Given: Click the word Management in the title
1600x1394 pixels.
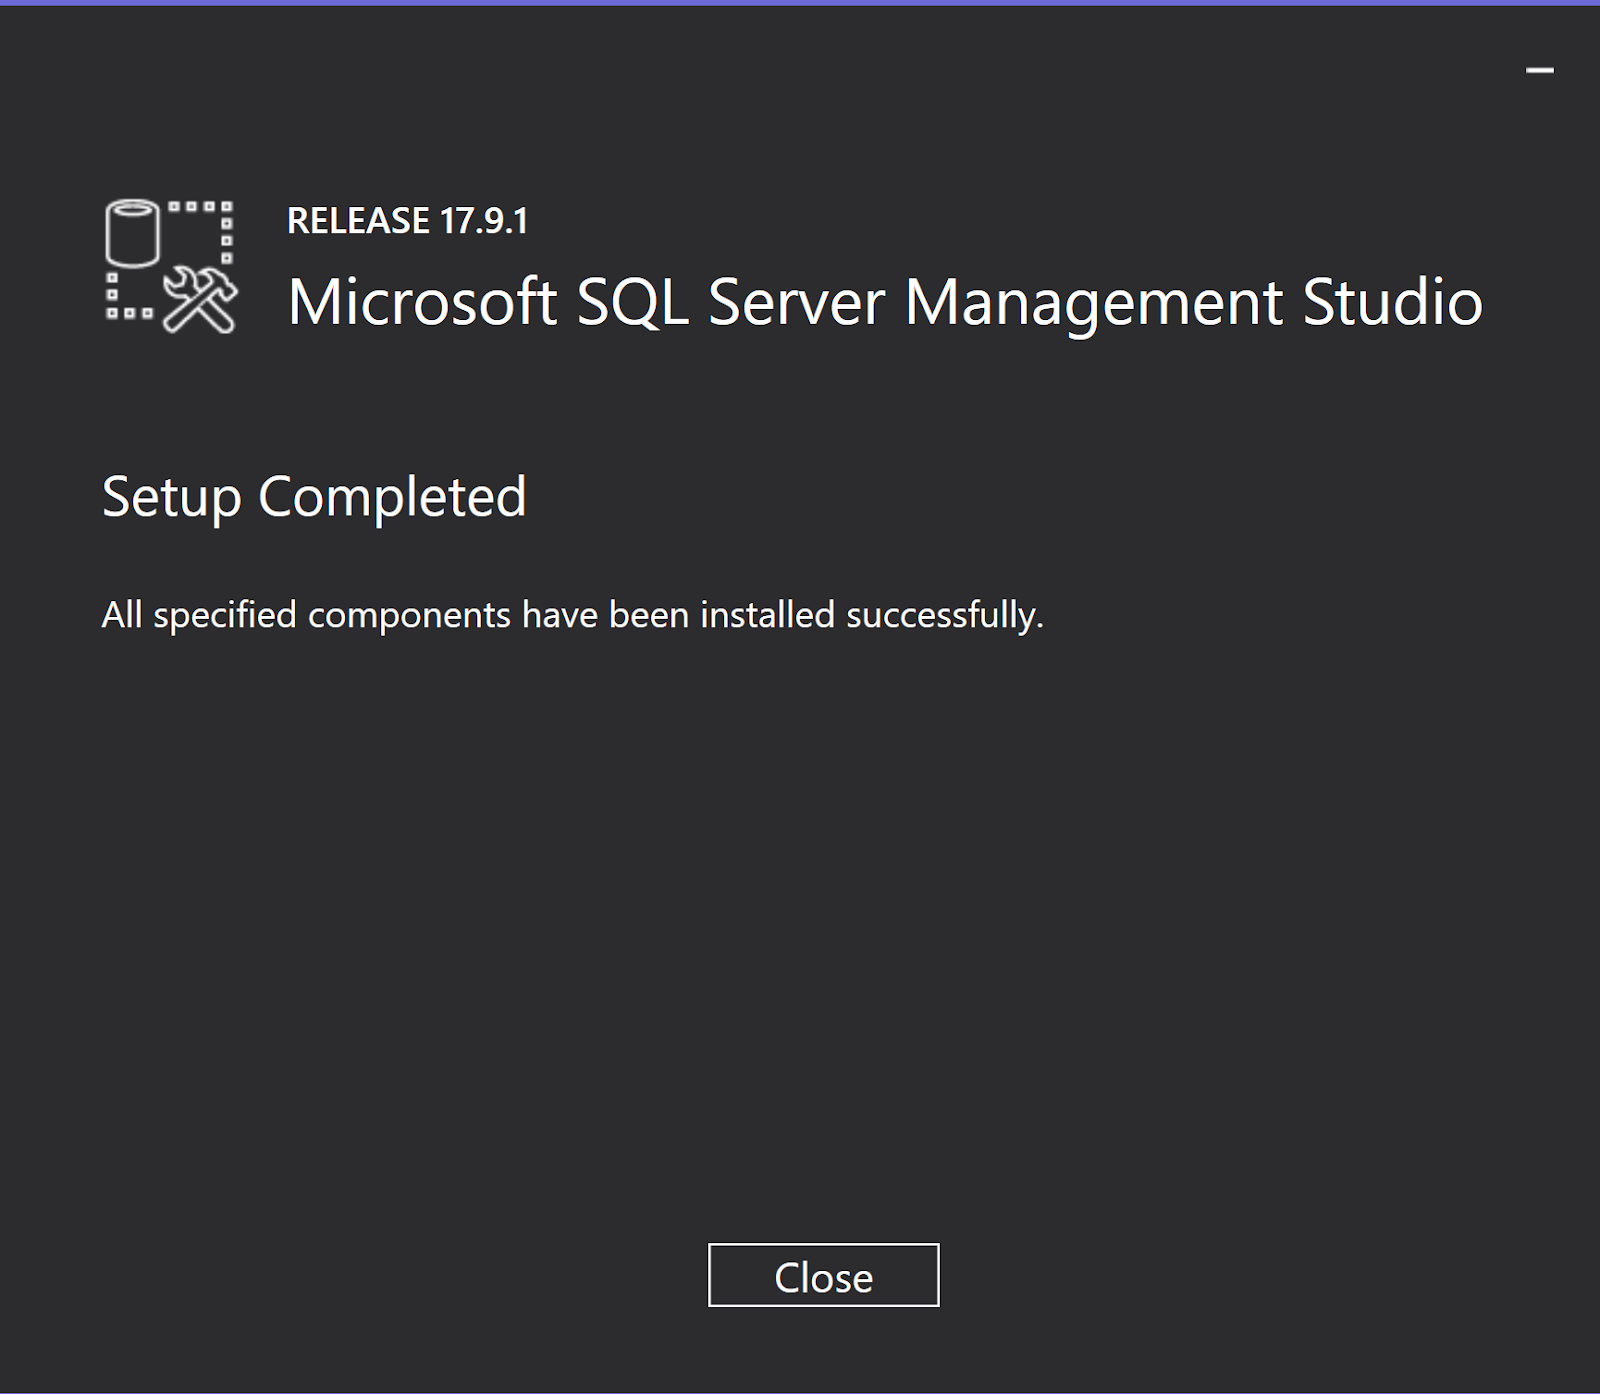Looking at the screenshot, I should 1093,302.
